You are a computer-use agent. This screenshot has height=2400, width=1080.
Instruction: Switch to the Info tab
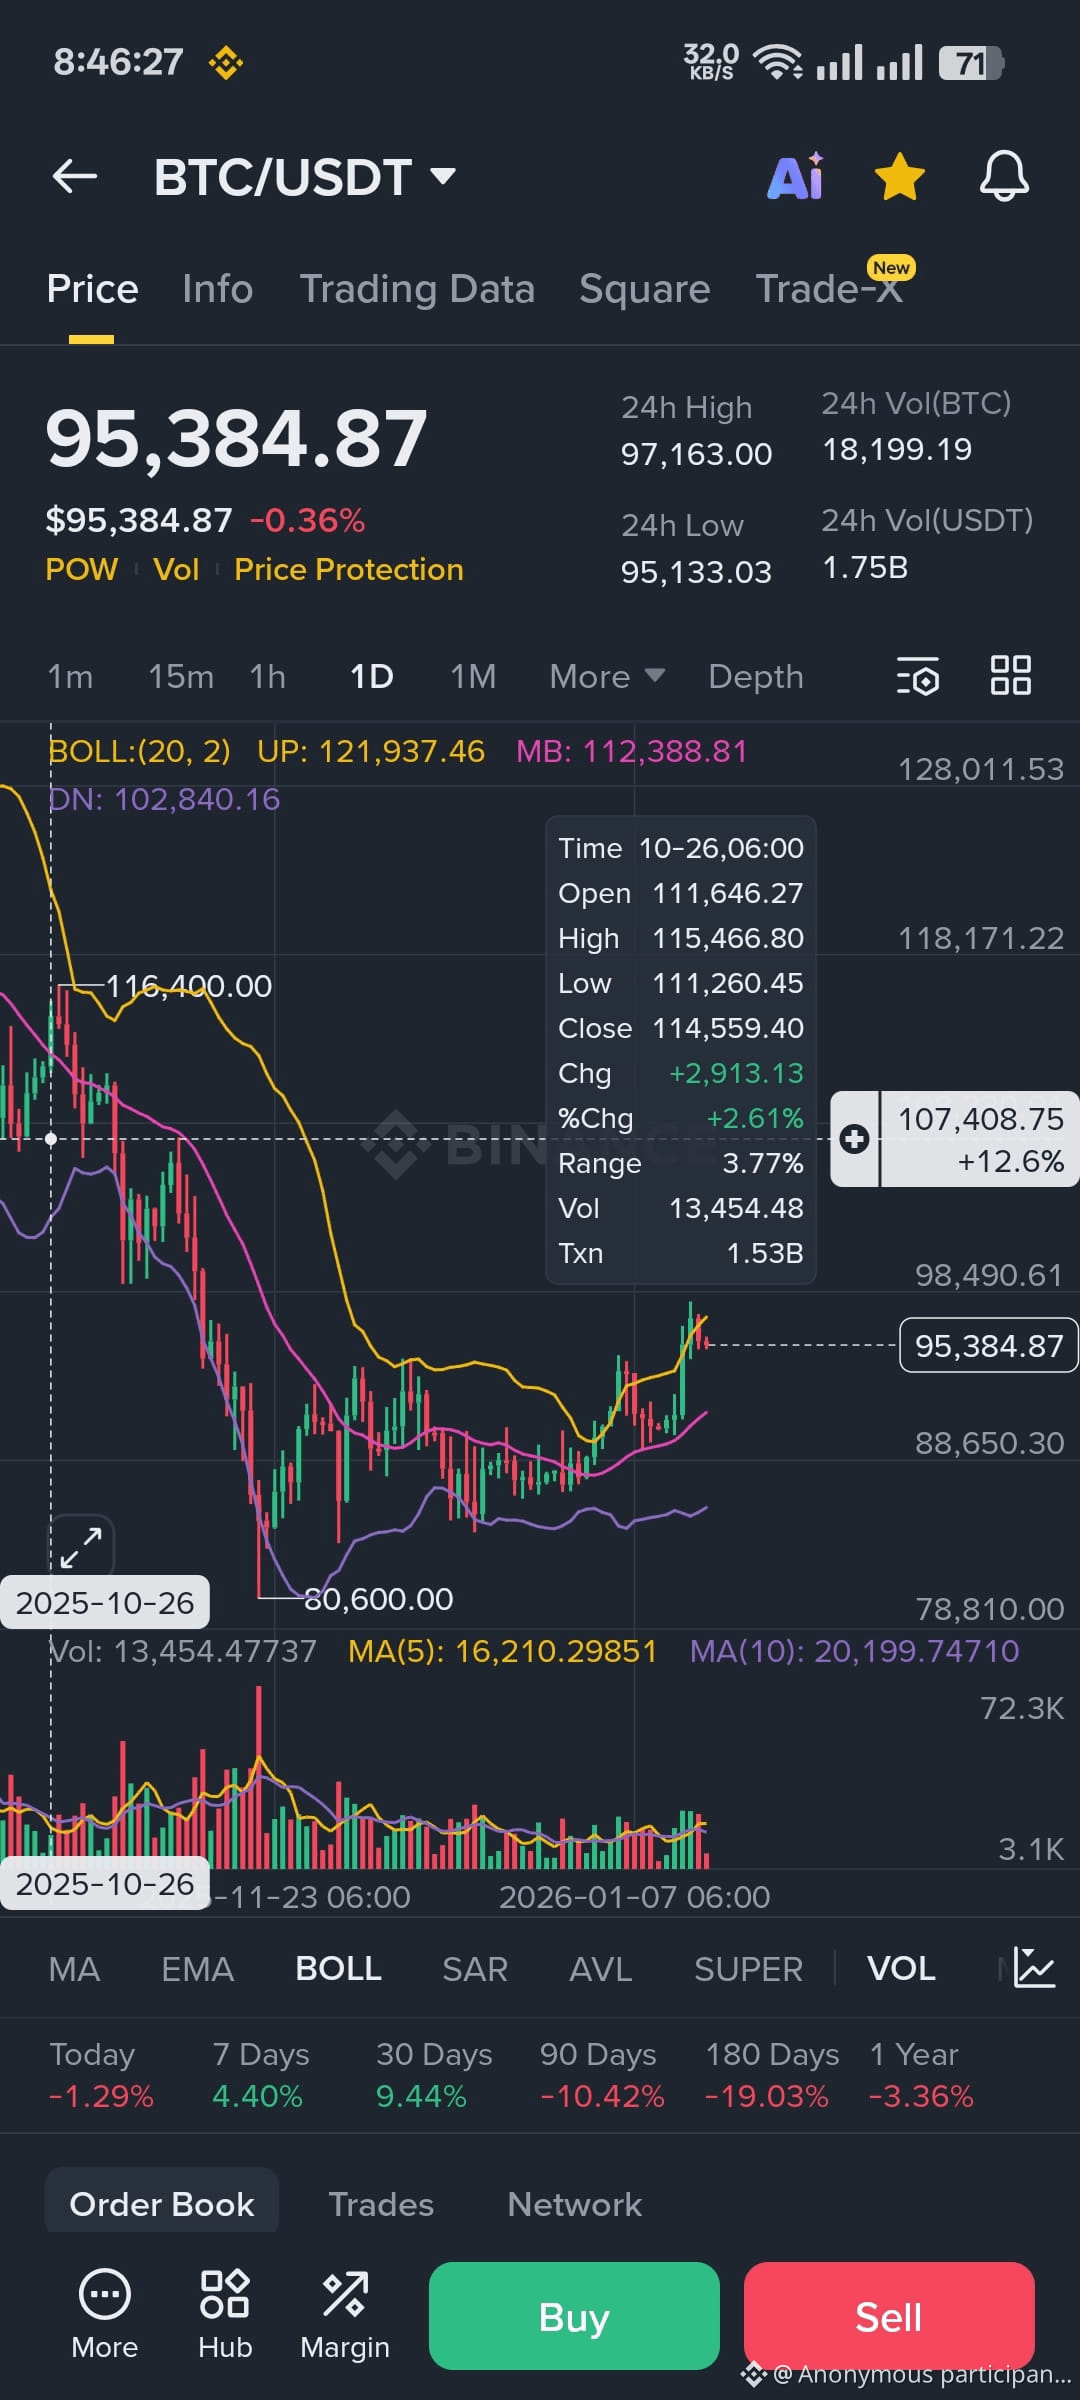tap(217, 289)
